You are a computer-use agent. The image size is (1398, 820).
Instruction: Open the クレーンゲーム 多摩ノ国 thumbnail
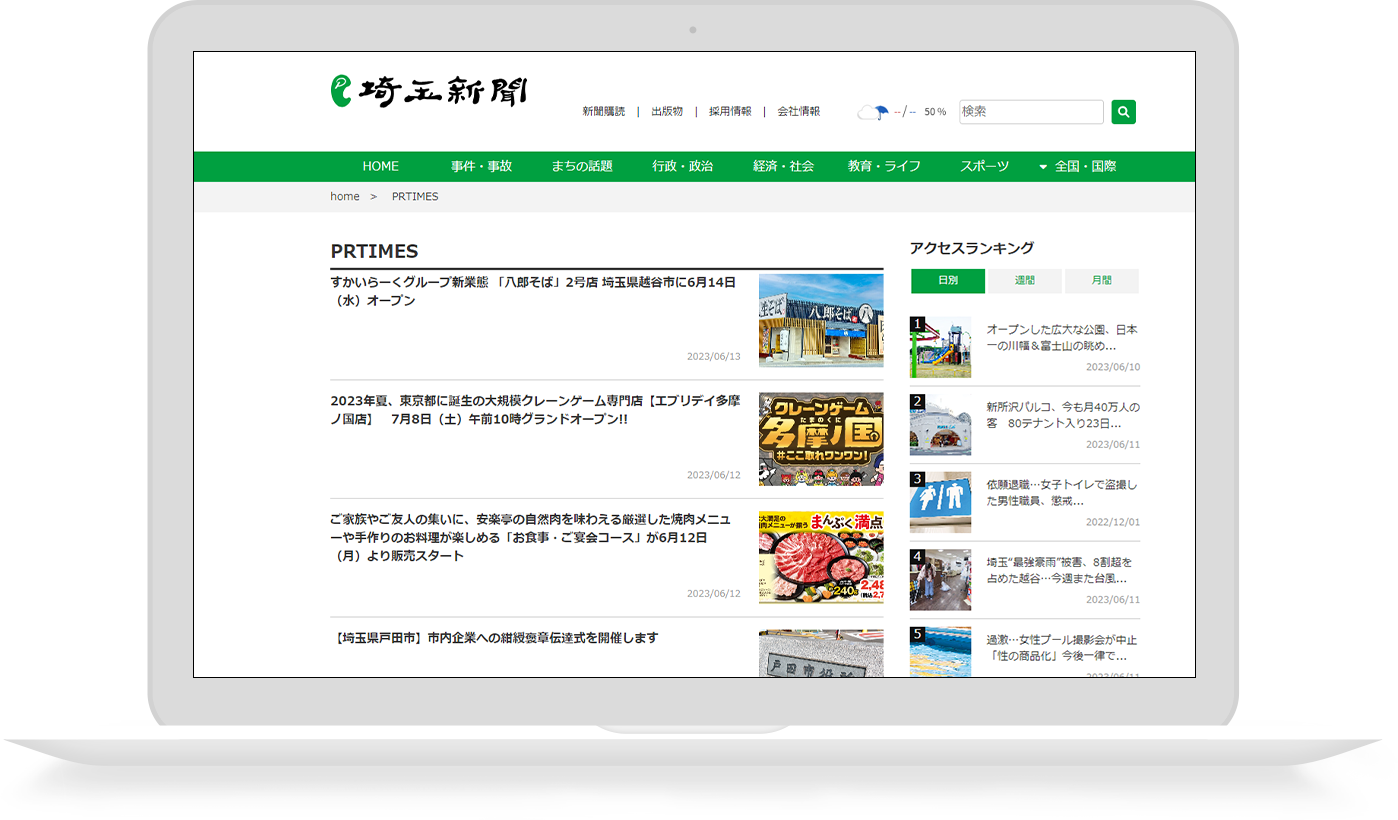[821, 439]
